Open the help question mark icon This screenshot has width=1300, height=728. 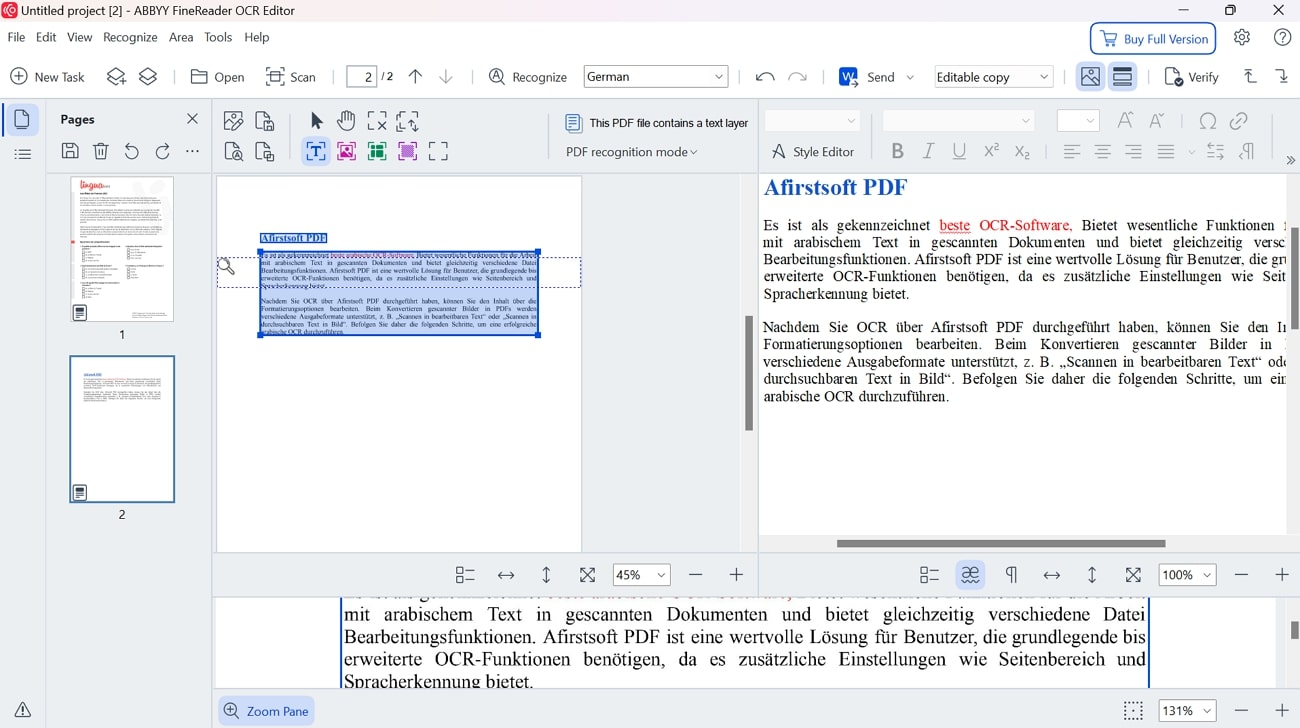(x=1283, y=38)
